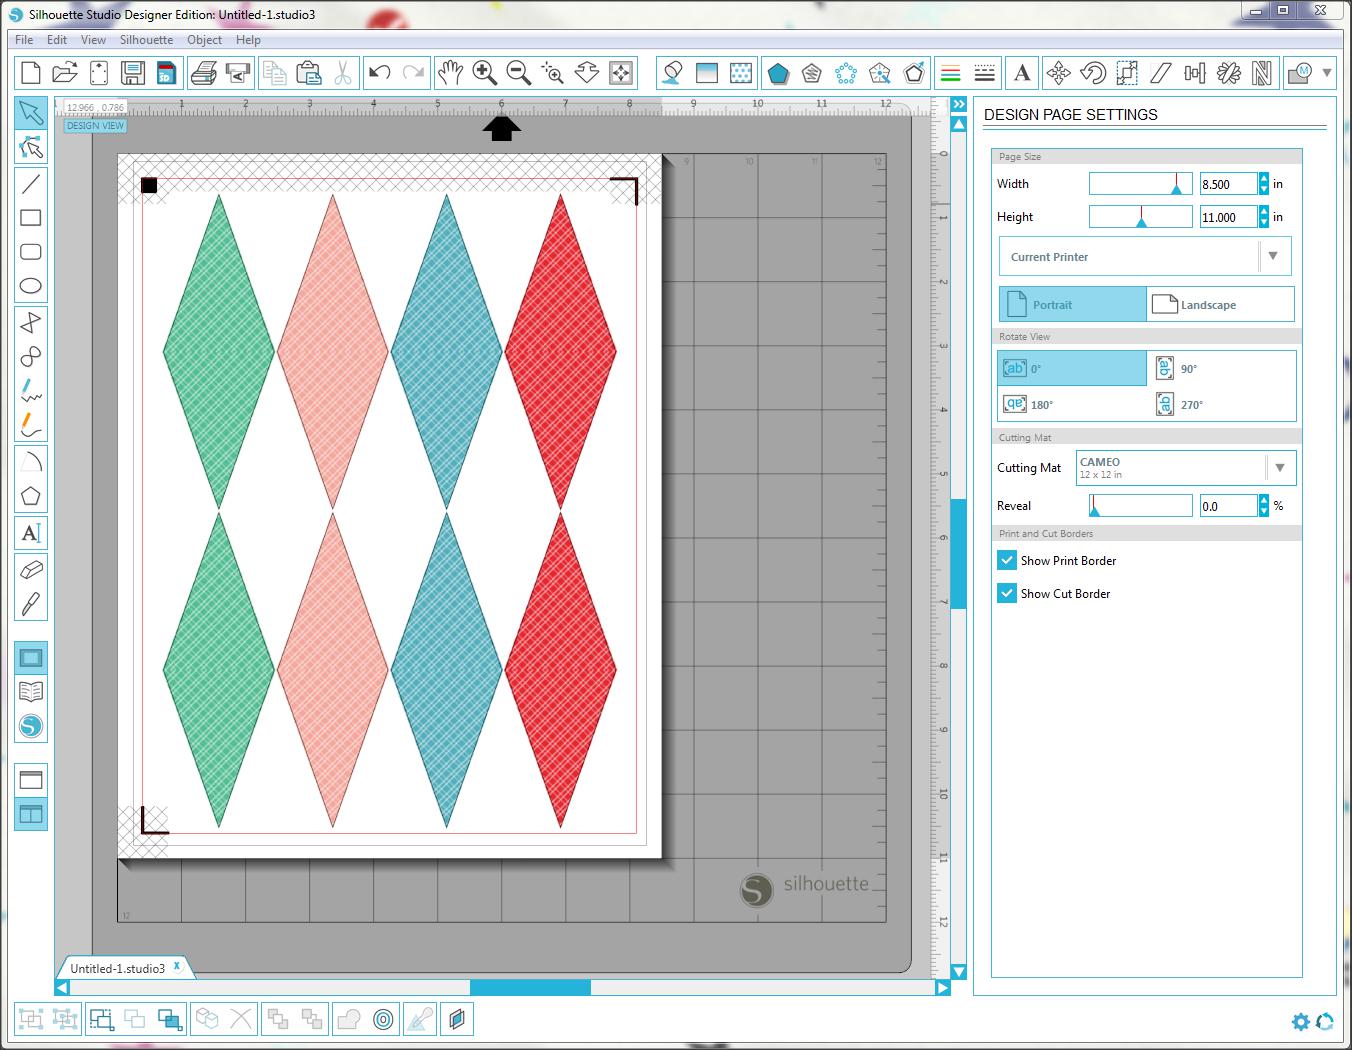This screenshot has width=1352, height=1050.
Task: Click the Copy icon
Action: tap(274, 72)
